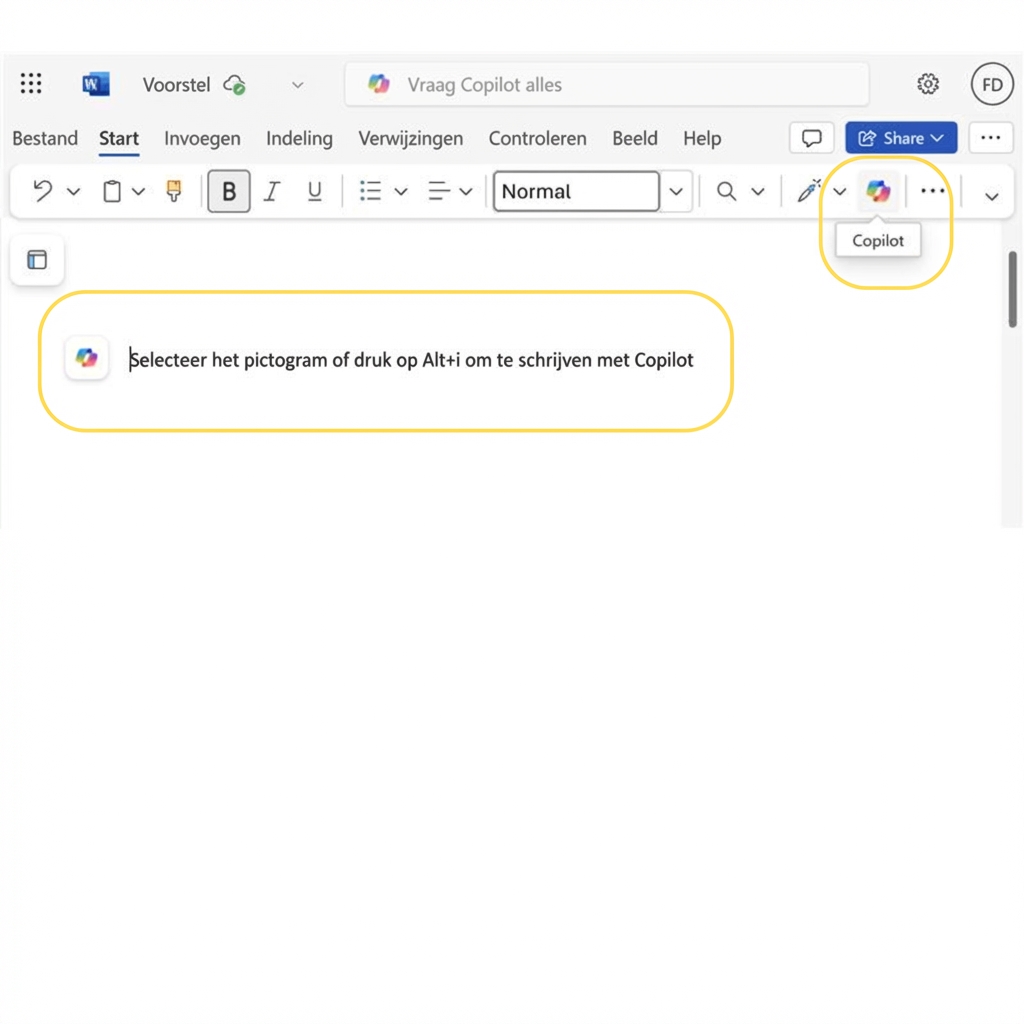The width and height of the screenshot is (1024, 1024).
Task: Click the FD account avatar
Action: pyautogui.click(x=991, y=84)
